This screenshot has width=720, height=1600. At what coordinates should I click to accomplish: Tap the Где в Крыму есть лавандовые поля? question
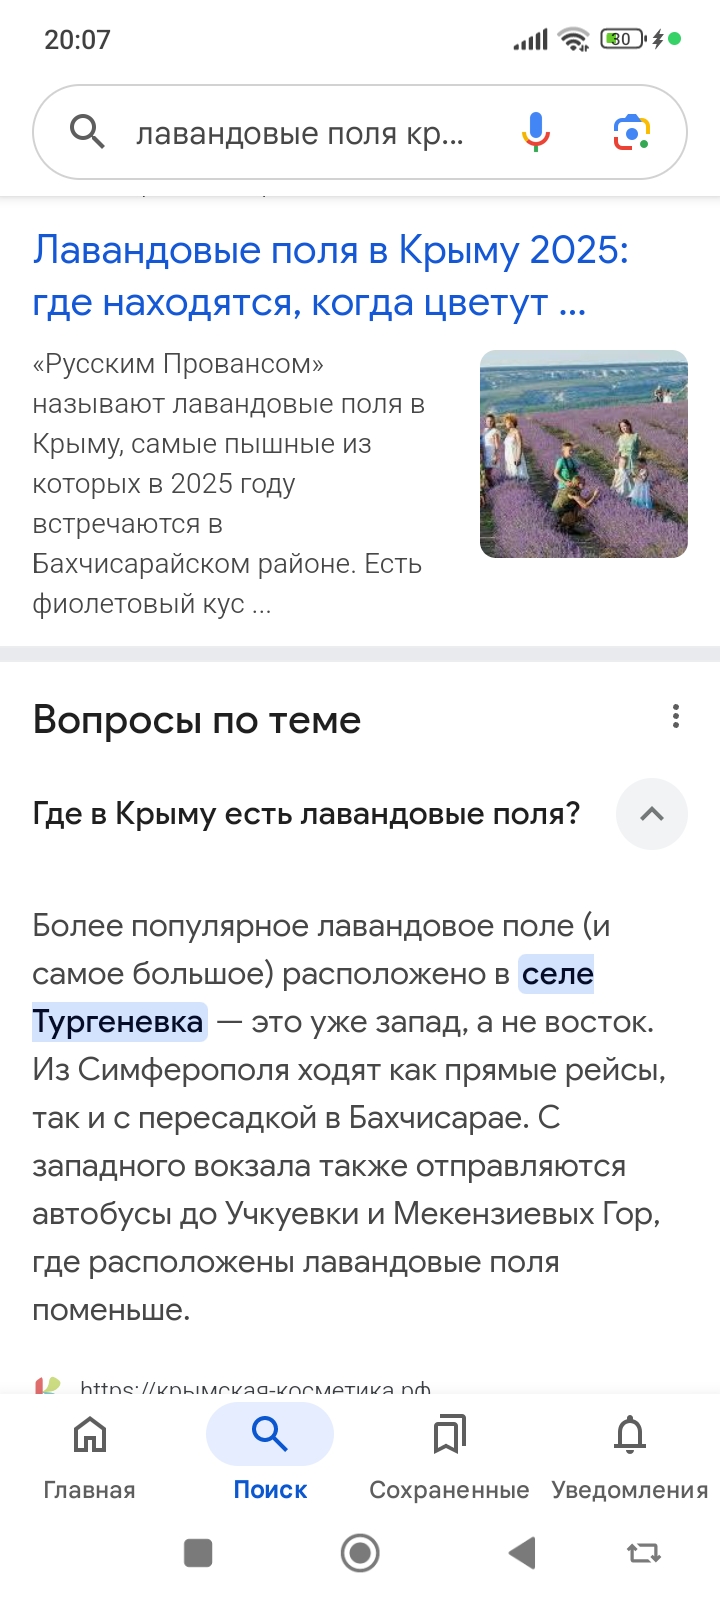[306, 814]
